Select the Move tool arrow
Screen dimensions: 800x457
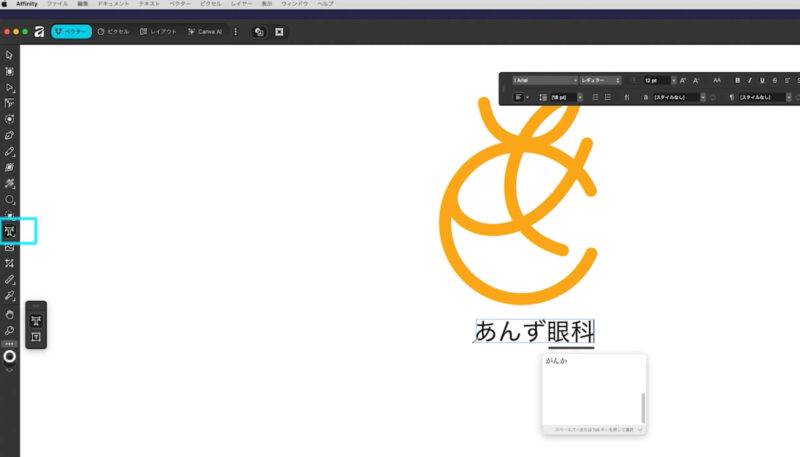click(x=9, y=55)
